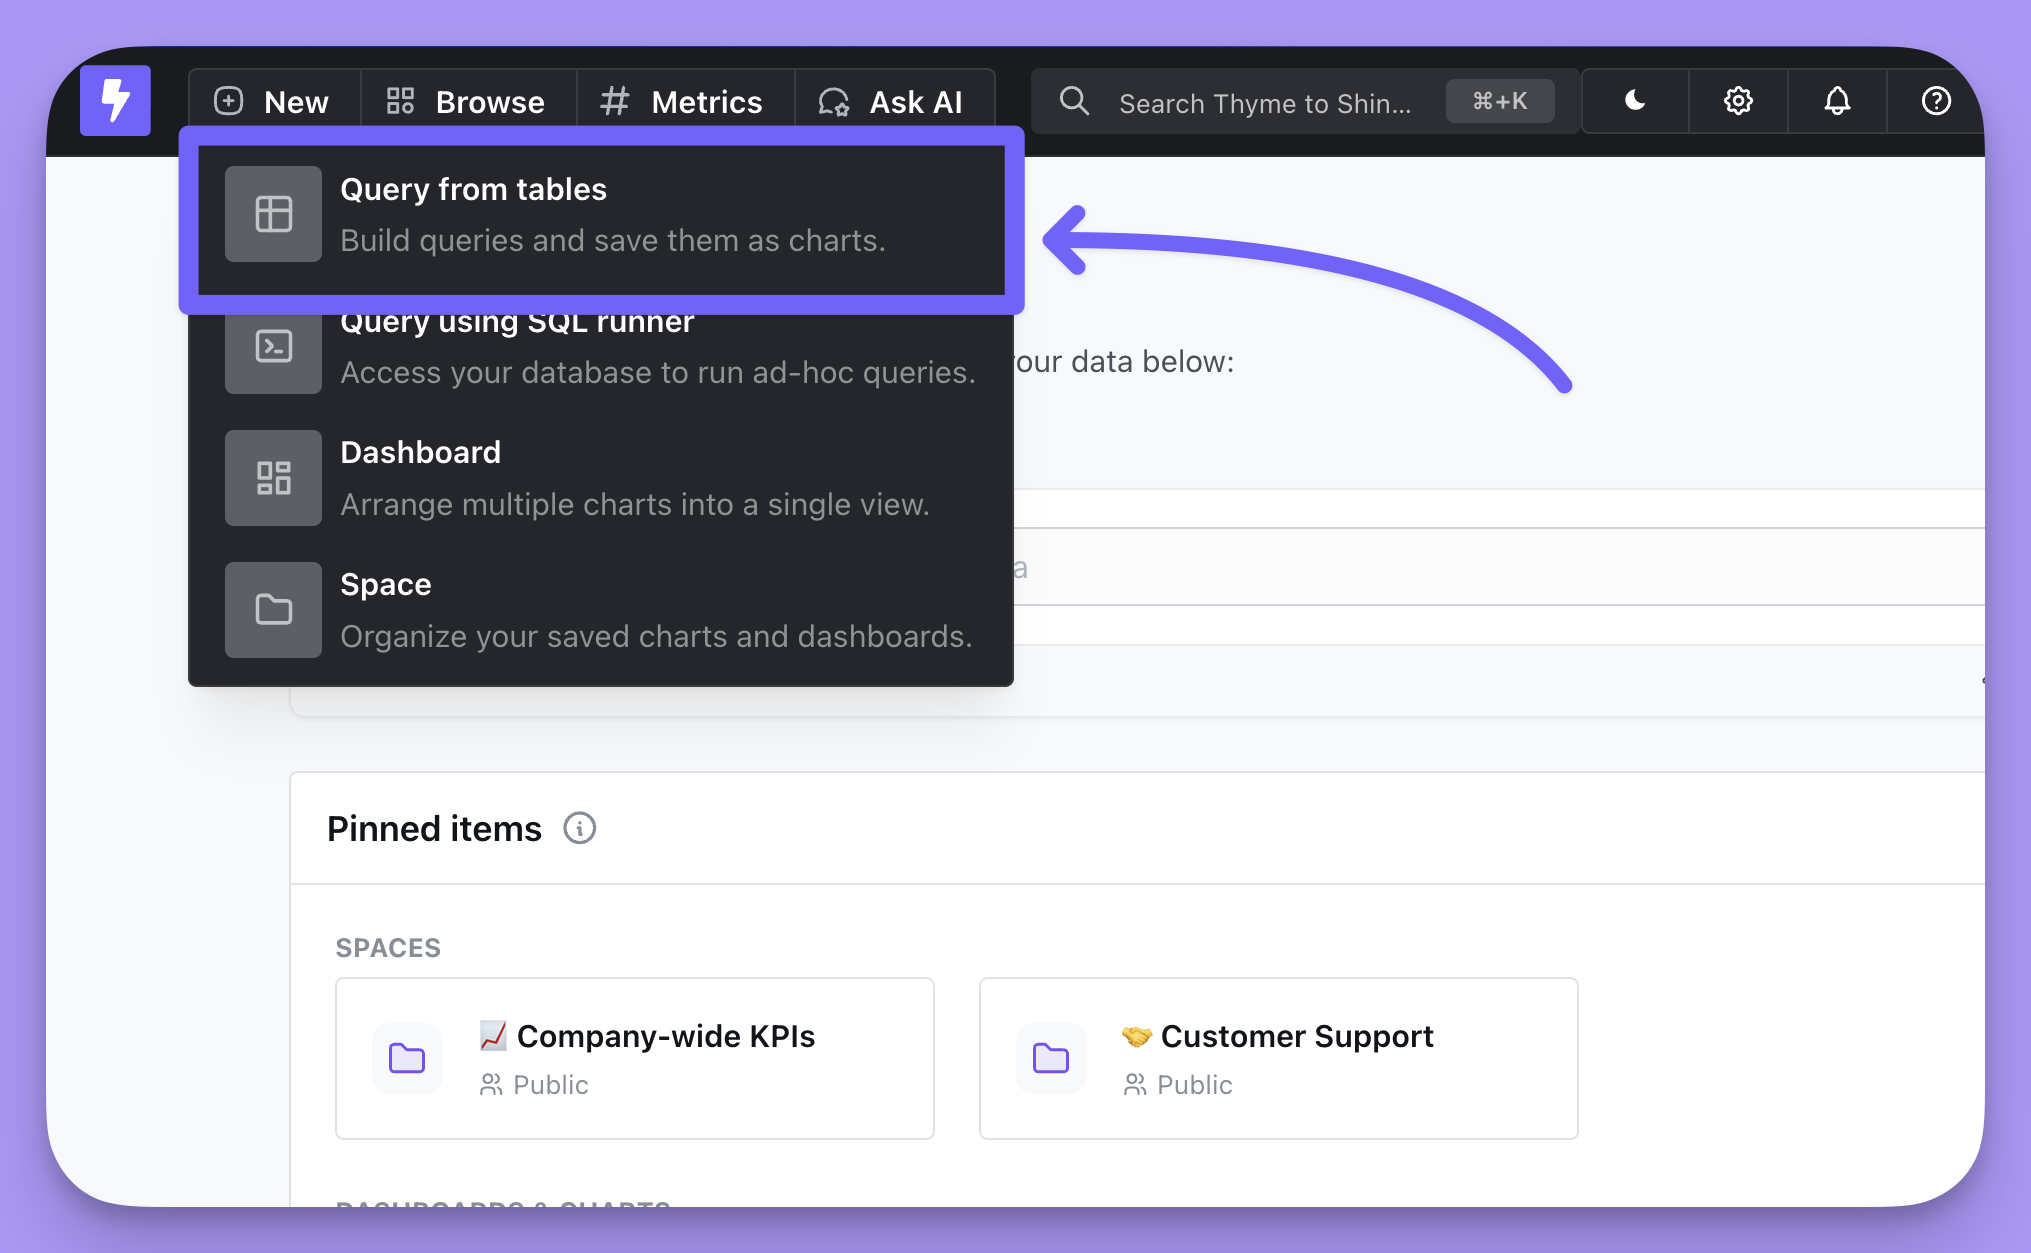This screenshot has height=1253, width=2031.
Task: Open Customer Support space card
Action: 1277,1058
